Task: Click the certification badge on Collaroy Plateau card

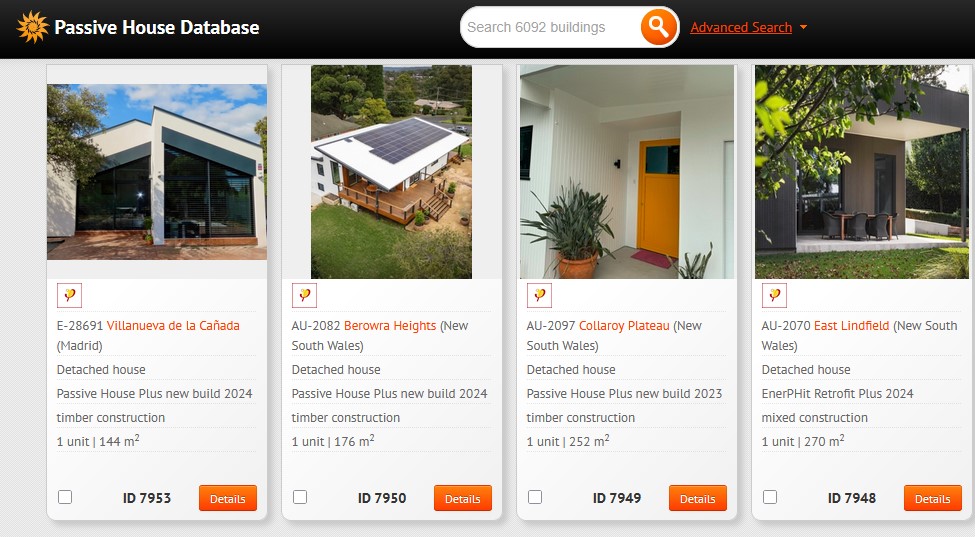Action: pos(539,295)
